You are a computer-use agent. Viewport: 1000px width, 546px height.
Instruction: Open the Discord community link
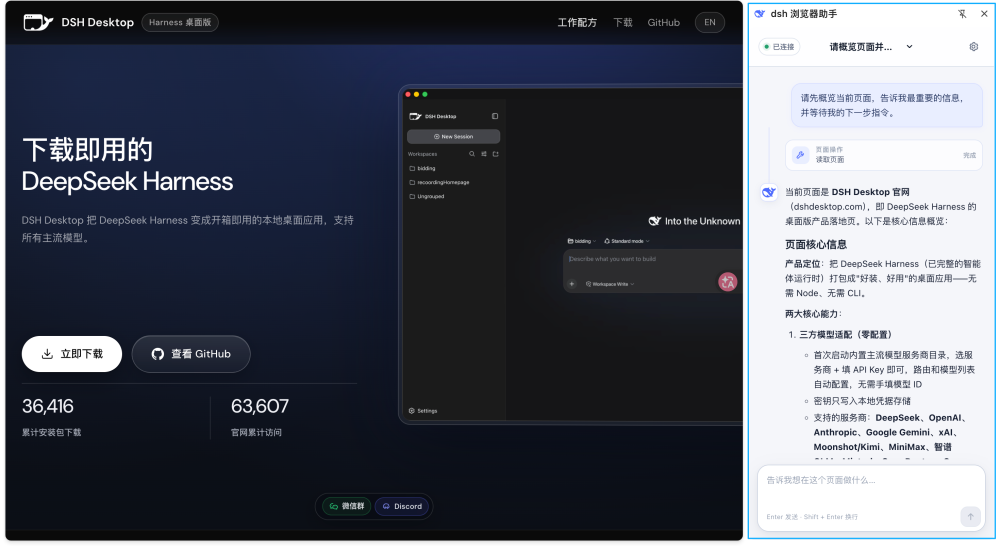pos(402,506)
